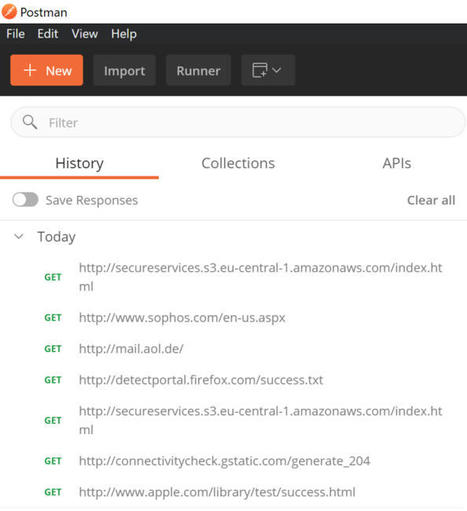Click GET label of the gstatic request
The image size is (467, 511).
click(x=53, y=461)
